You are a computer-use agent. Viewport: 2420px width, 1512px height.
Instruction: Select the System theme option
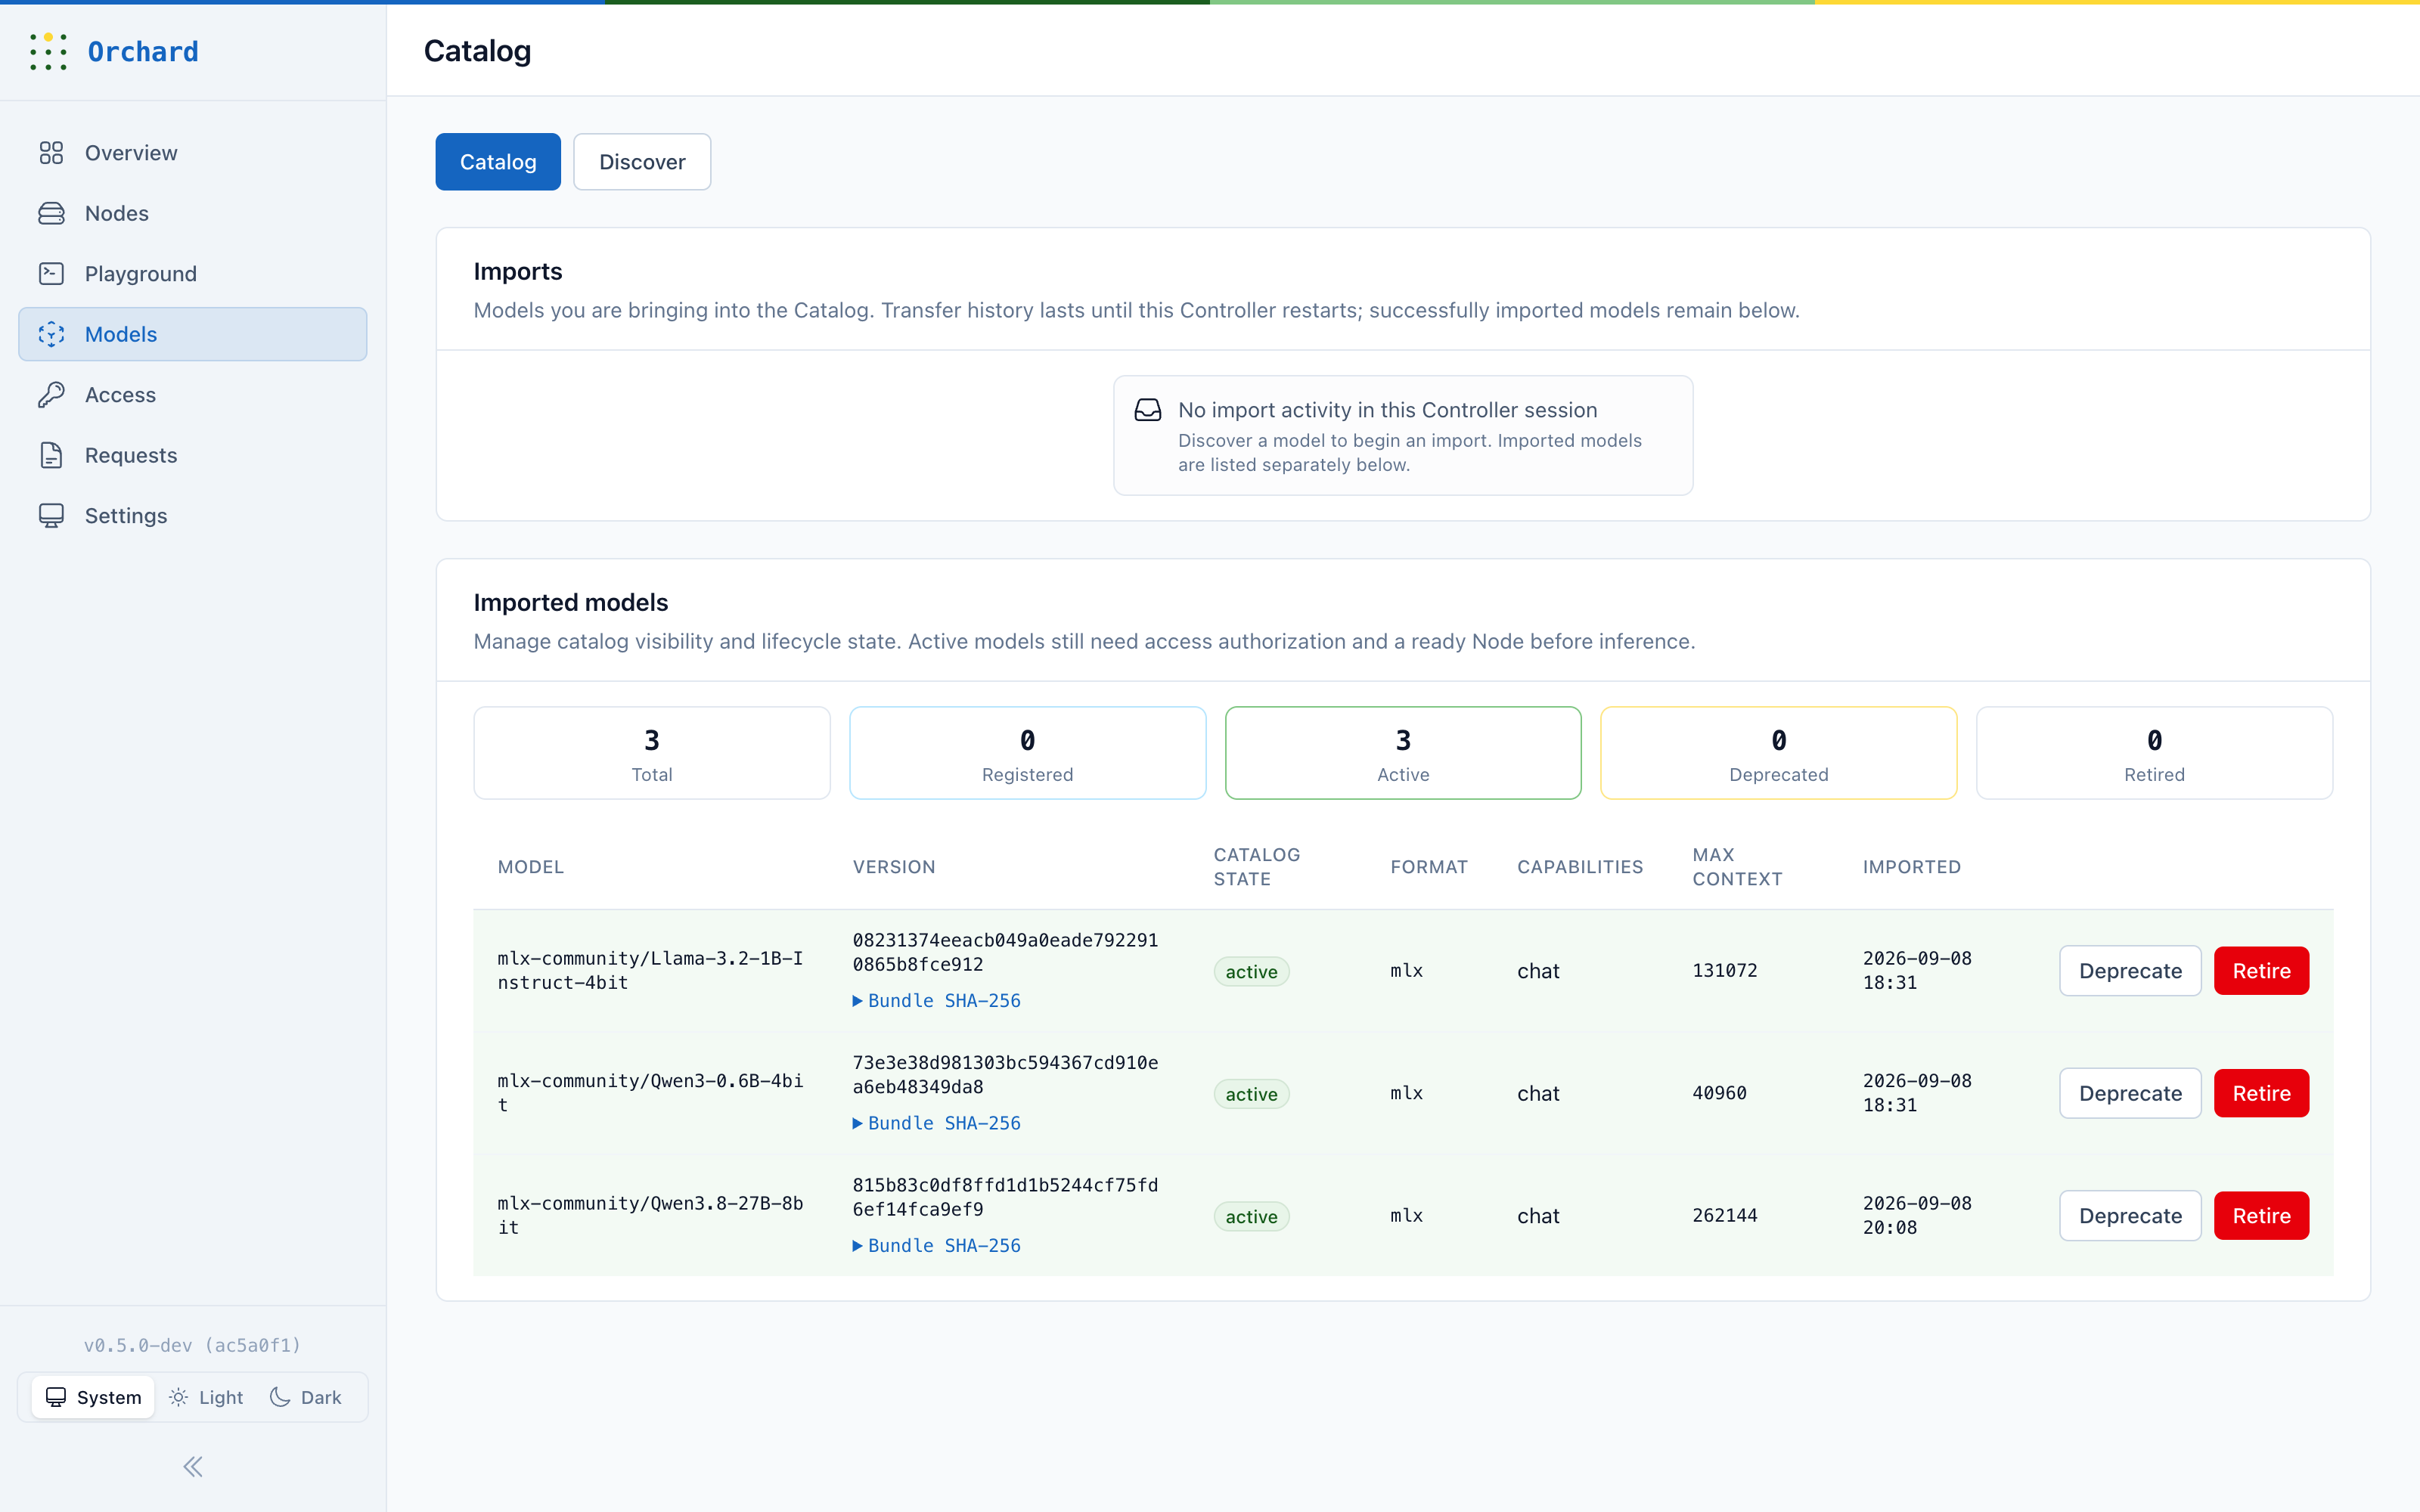94,1397
